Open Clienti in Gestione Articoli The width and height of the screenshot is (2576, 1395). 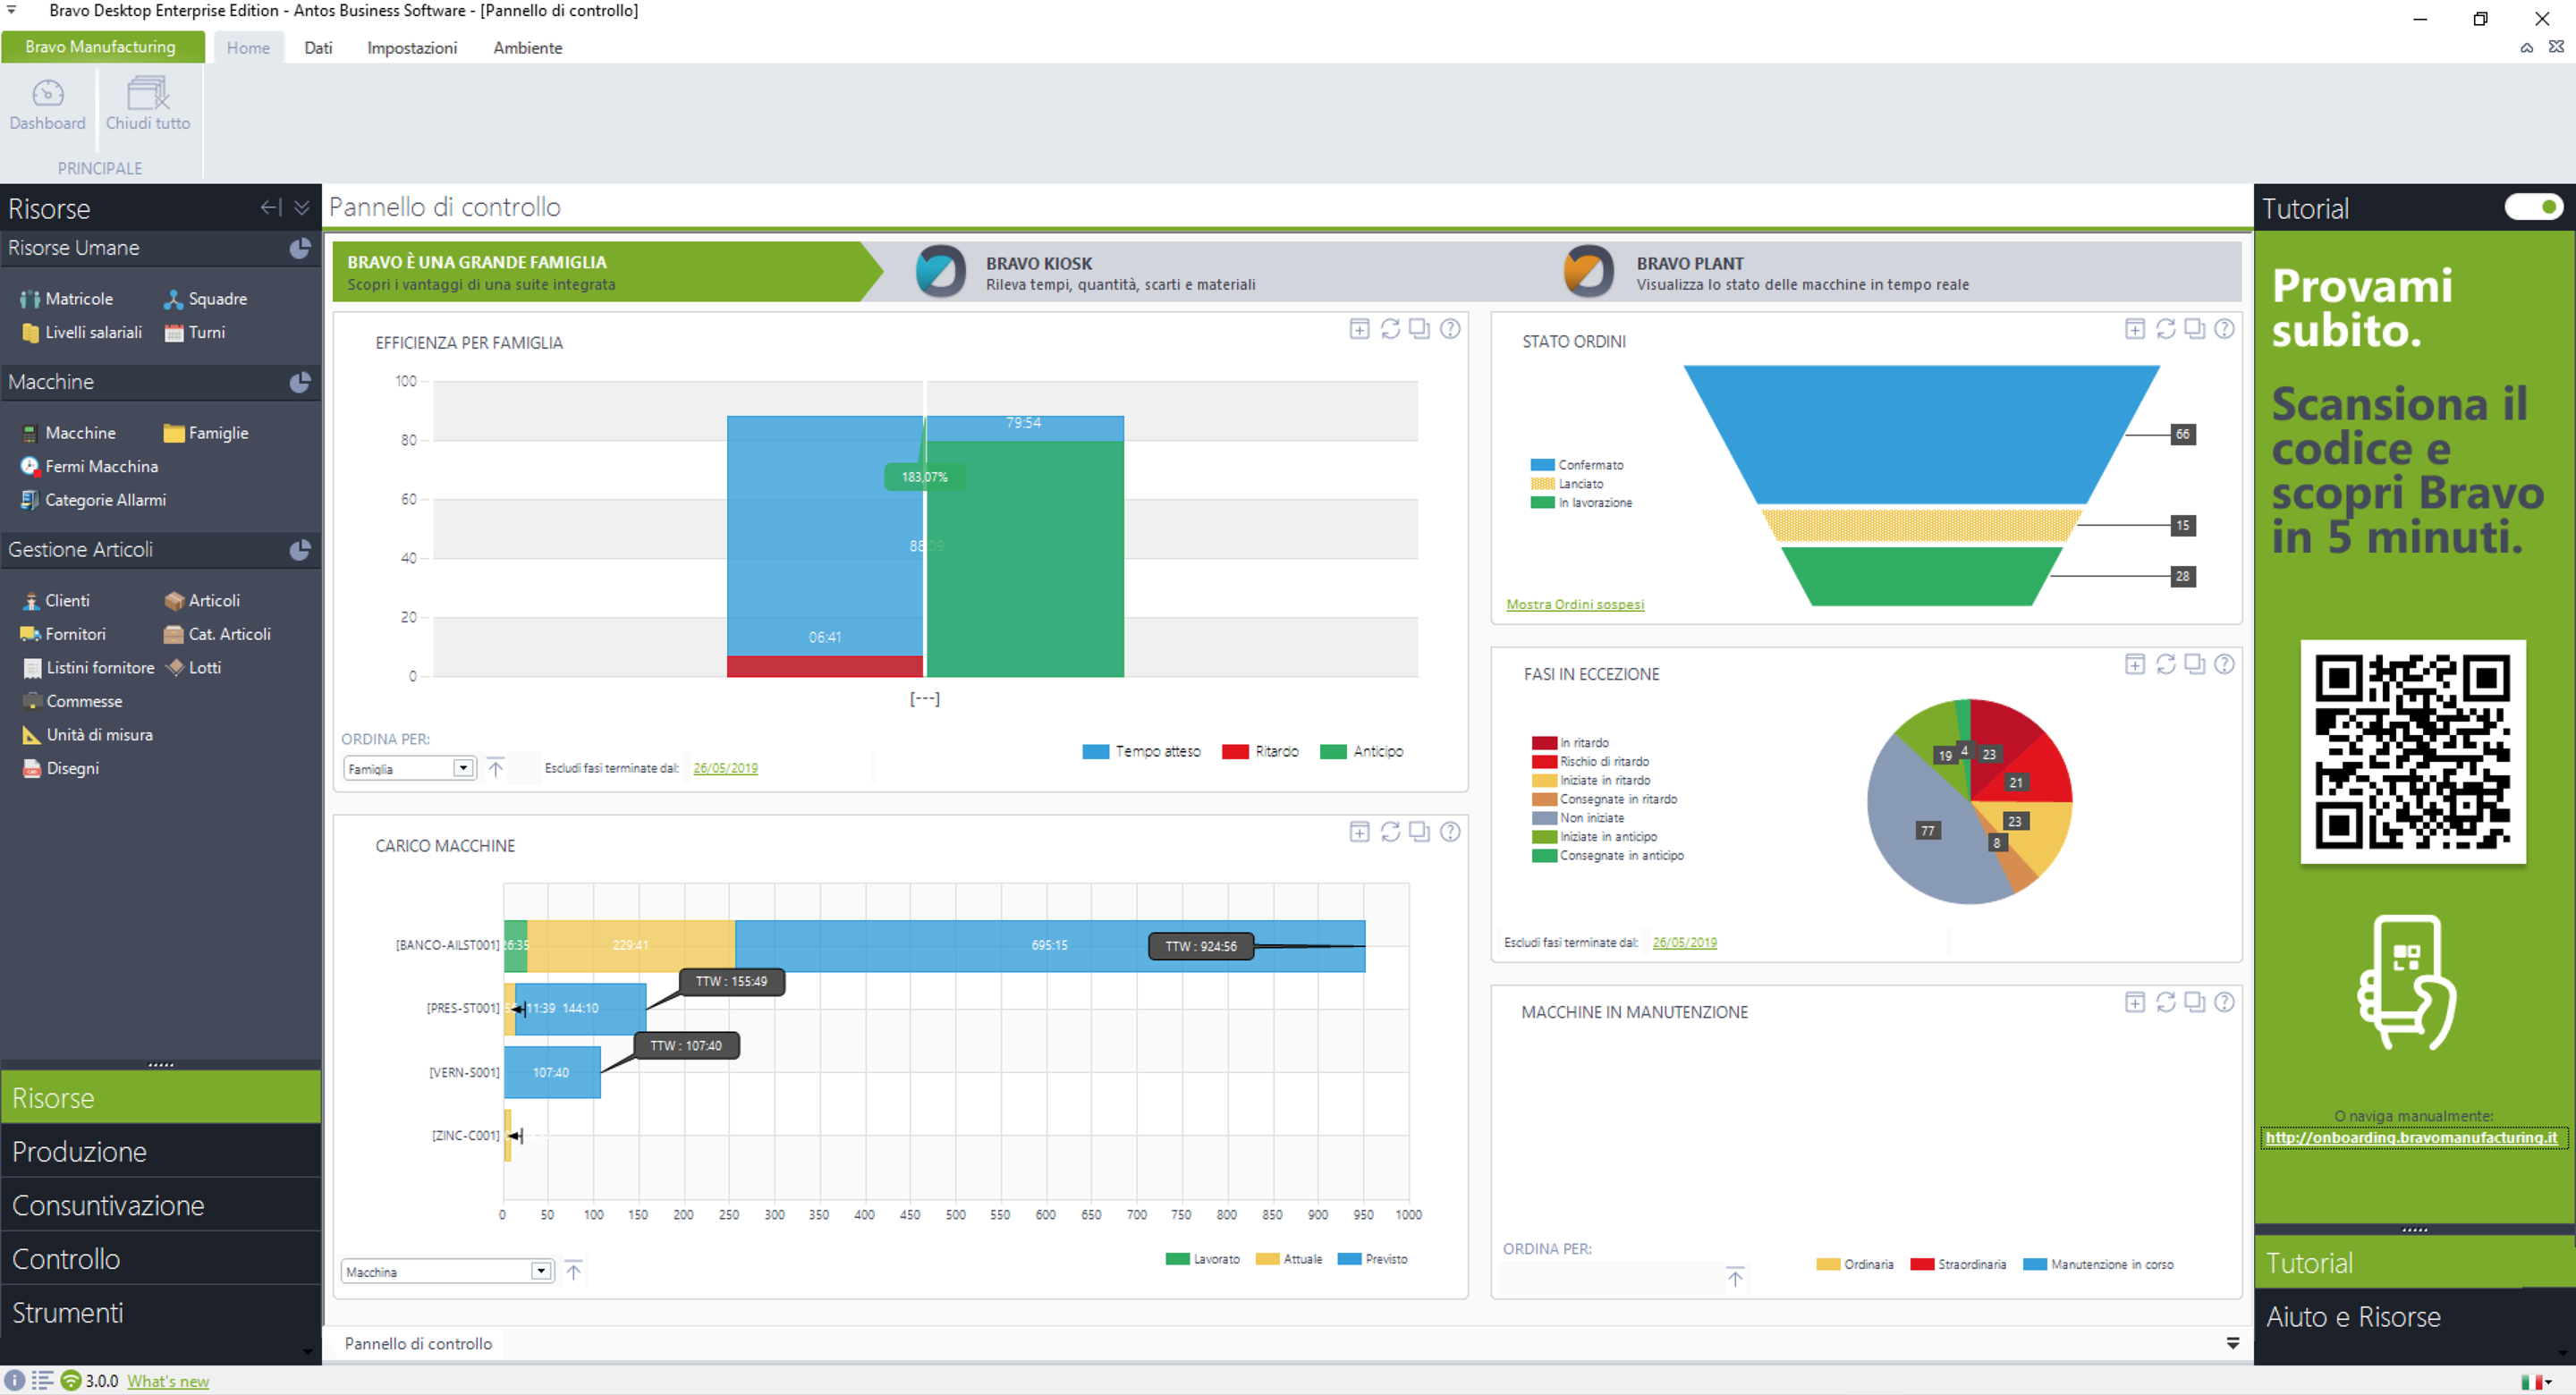[56, 600]
